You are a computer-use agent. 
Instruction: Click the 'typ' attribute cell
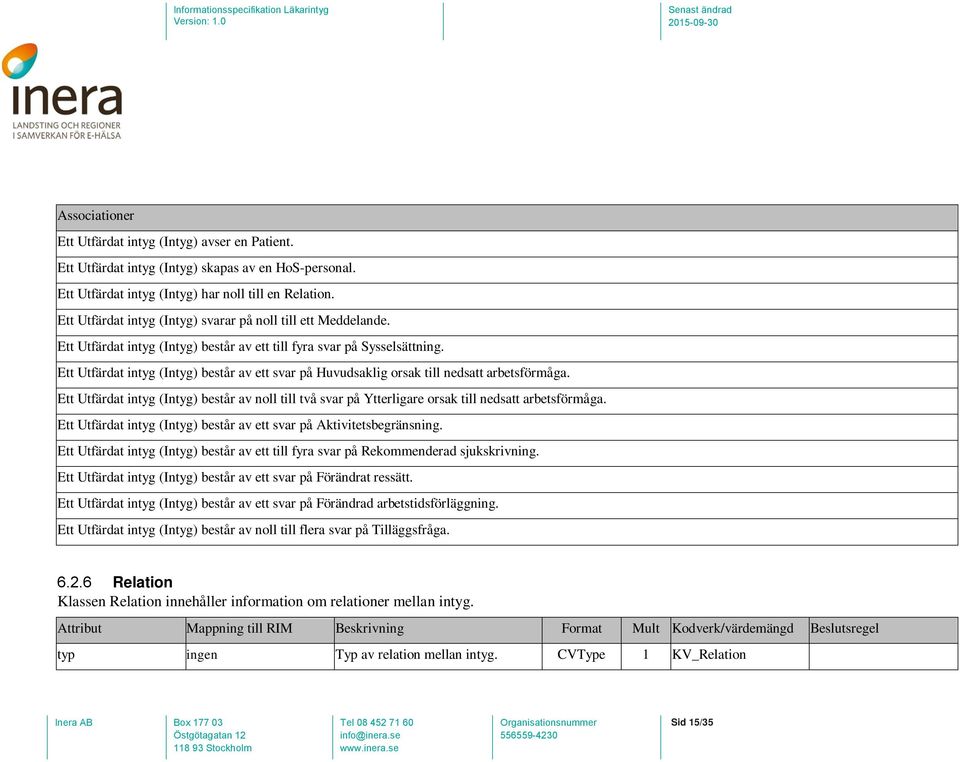click(121, 656)
